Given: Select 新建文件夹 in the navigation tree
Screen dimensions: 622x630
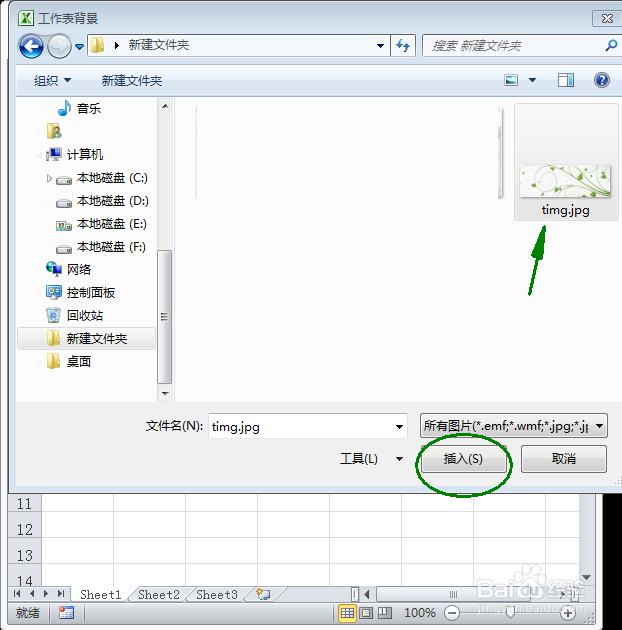Looking at the screenshot, I should point(86,338).
